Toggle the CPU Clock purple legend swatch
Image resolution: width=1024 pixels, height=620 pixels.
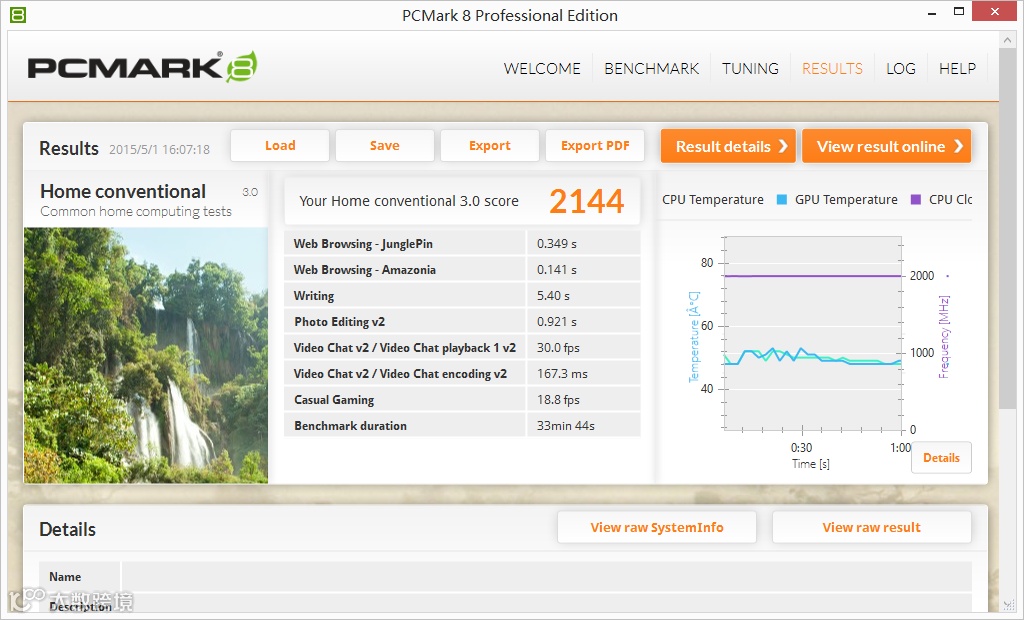pyautogui.click(x=916, y=200)
